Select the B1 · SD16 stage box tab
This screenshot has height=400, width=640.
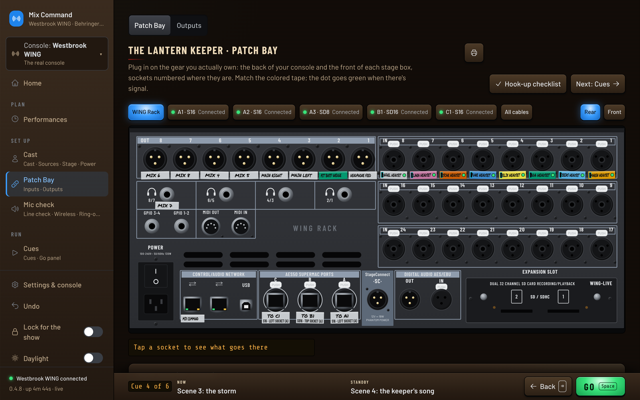[x=399, y=112]
